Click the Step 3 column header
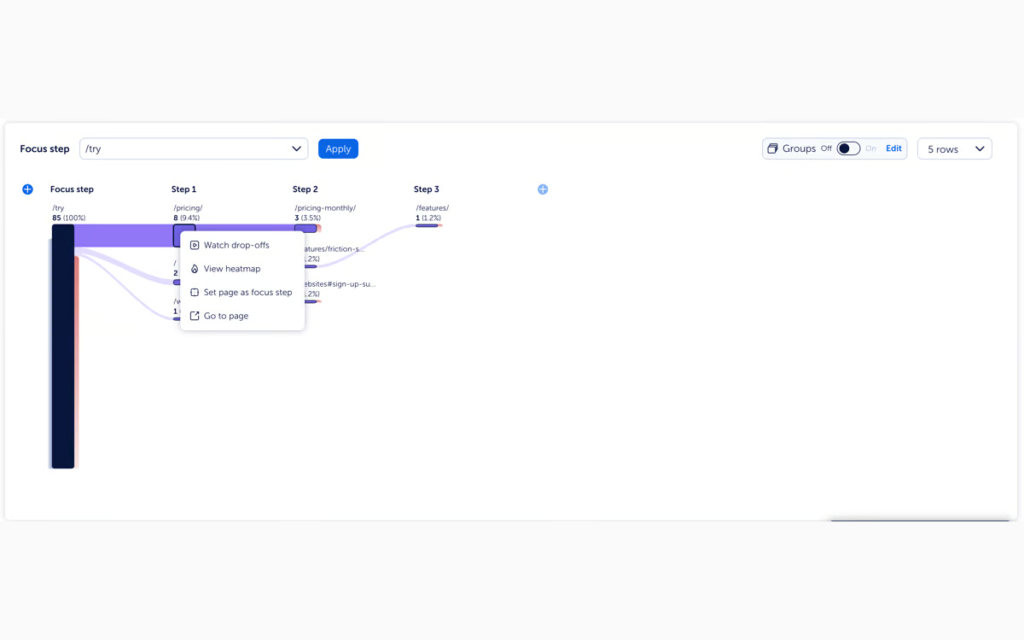Screen dimensions: 1024x640 [x=426, y=189]
